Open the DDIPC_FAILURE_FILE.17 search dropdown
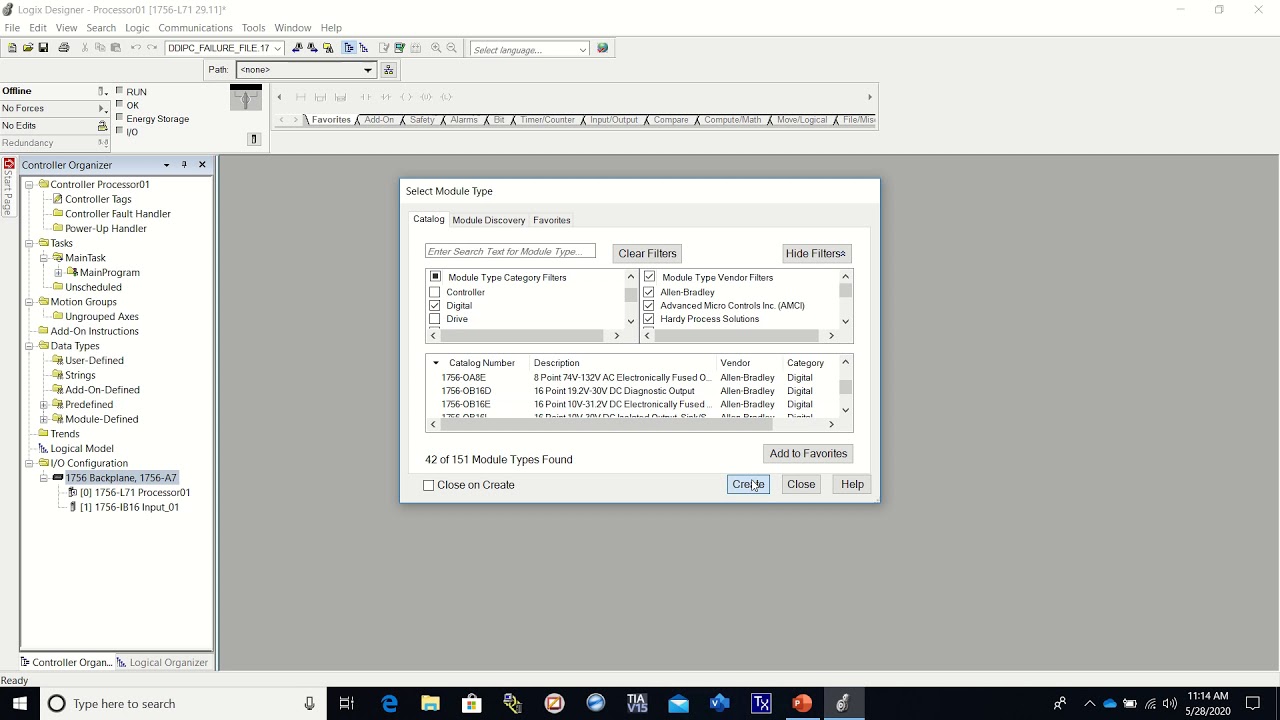The width and height of the screenshot is (1280, 720). [277, 48]
